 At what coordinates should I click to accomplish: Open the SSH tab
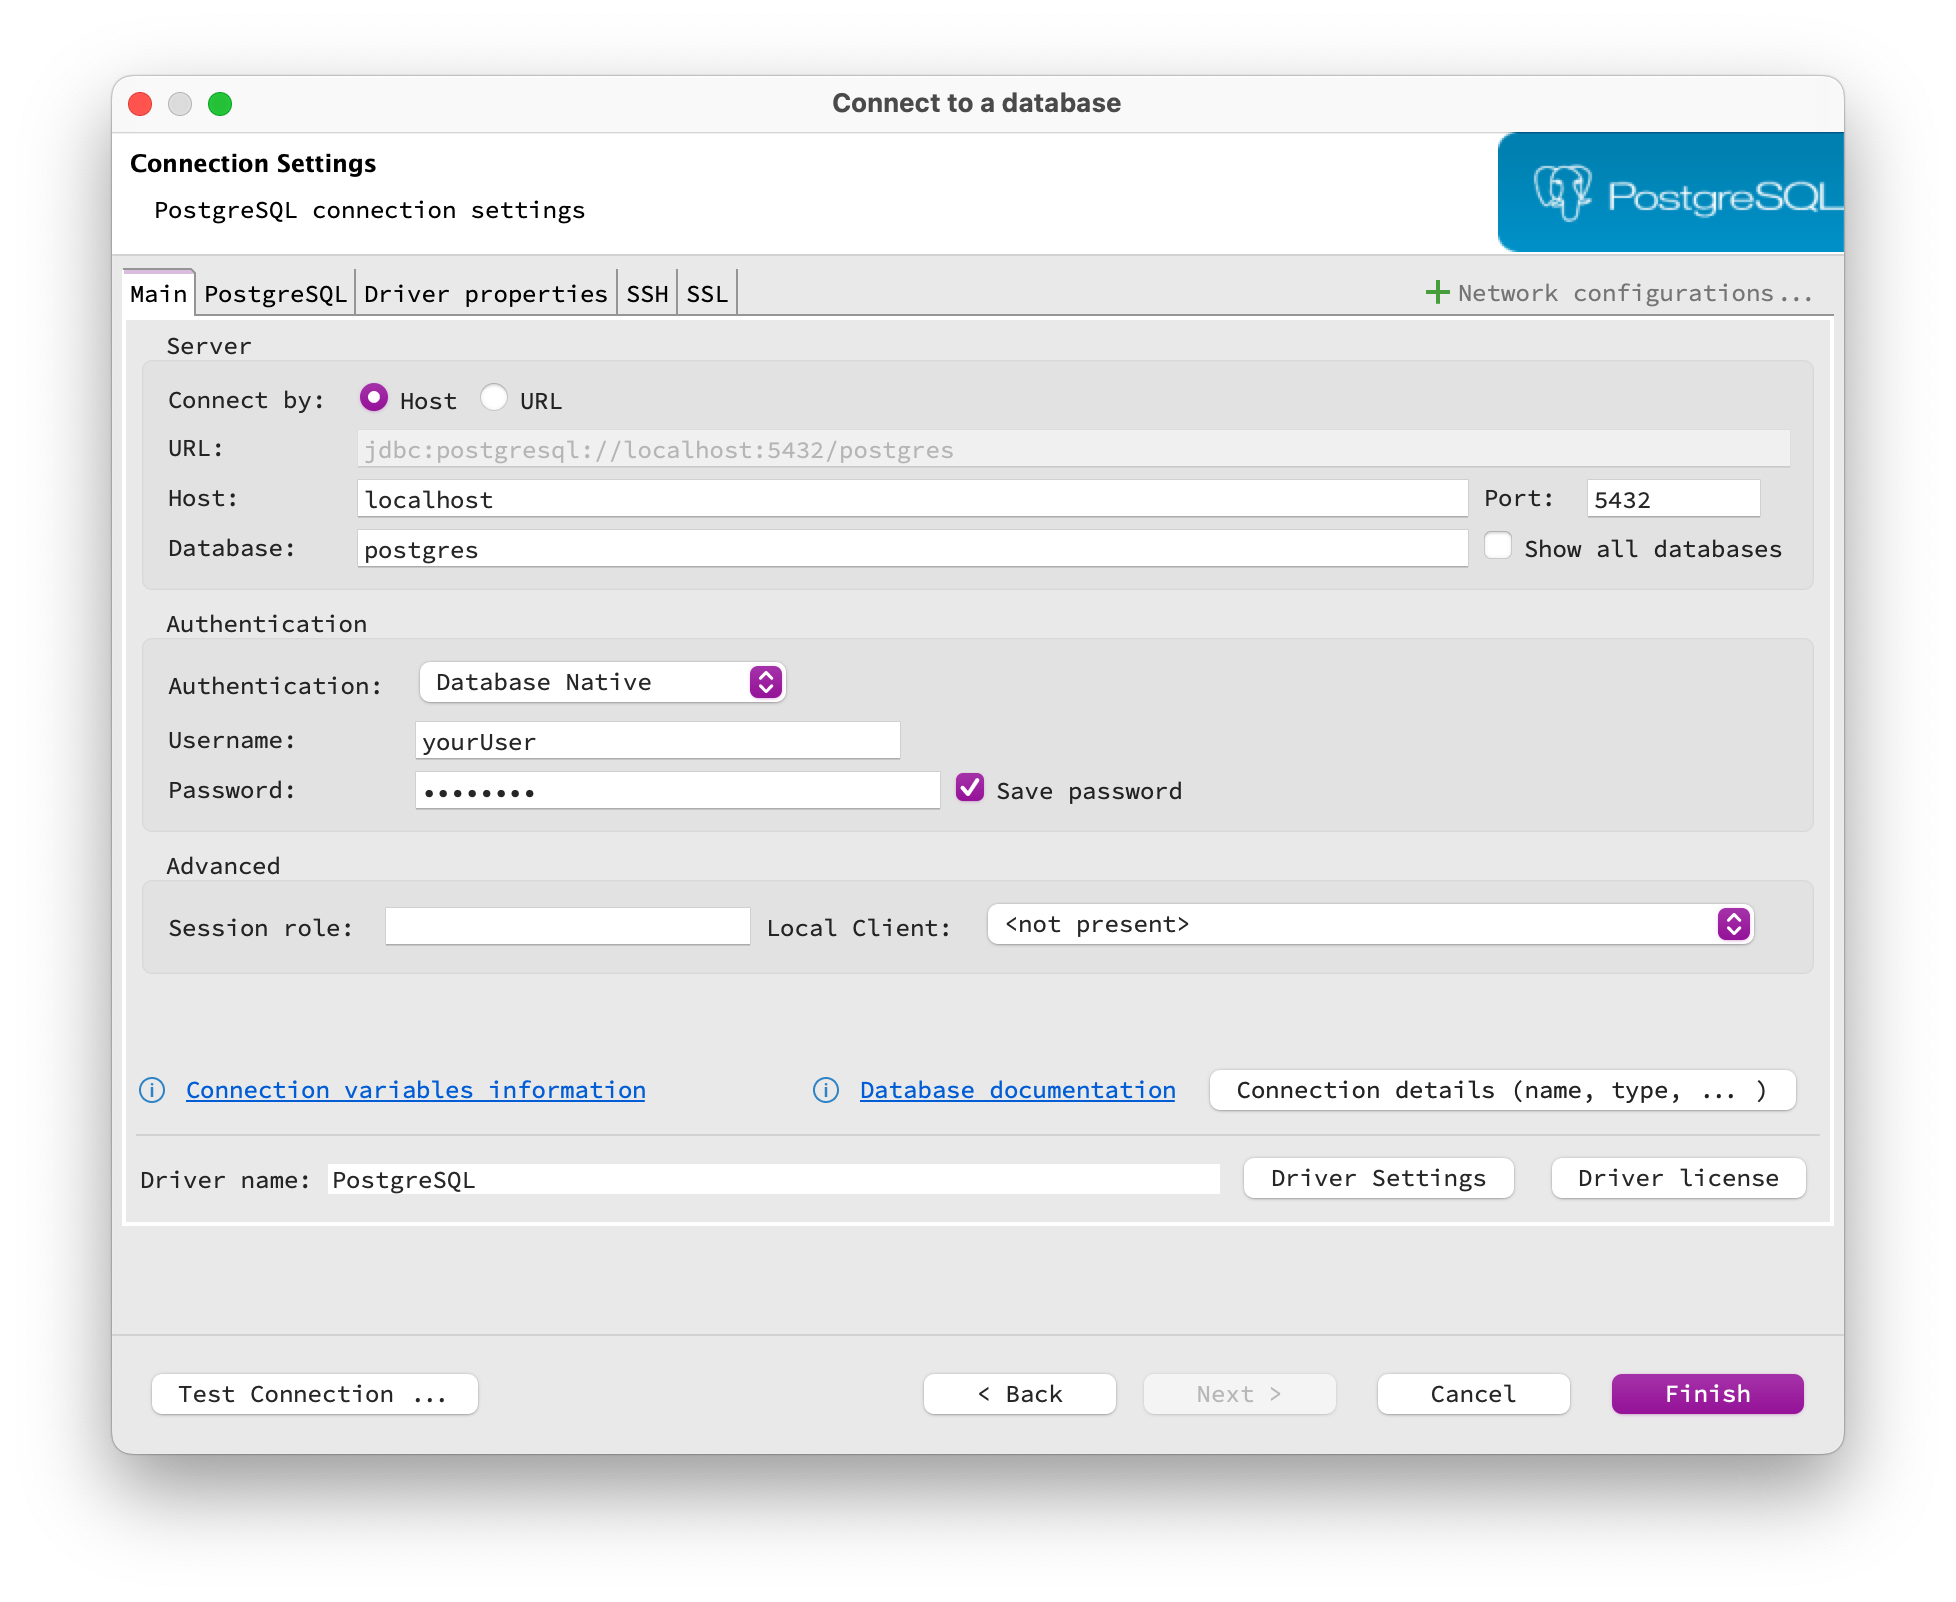tap(647, 294)
